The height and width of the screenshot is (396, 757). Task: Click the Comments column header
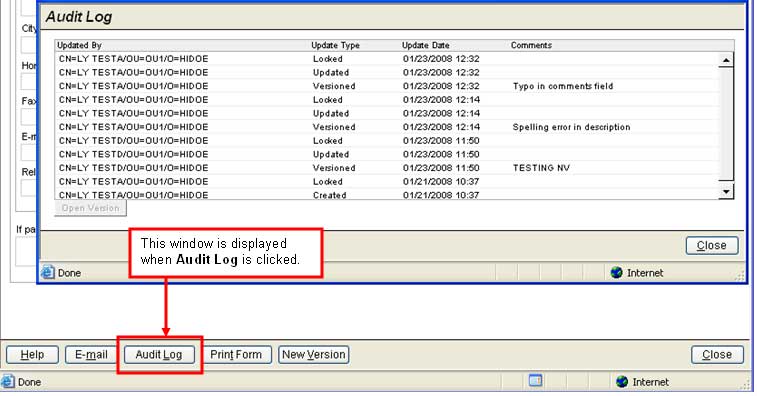(531, 45)
